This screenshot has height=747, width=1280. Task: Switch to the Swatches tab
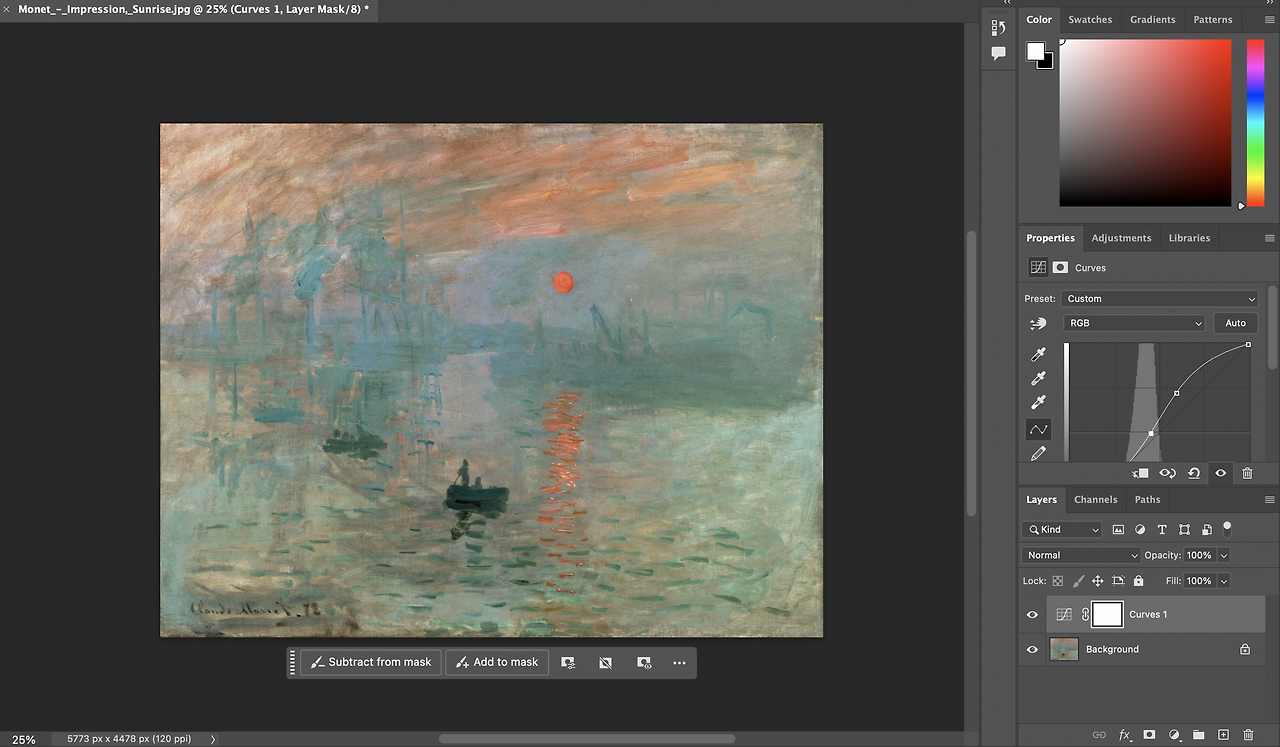1090,19
